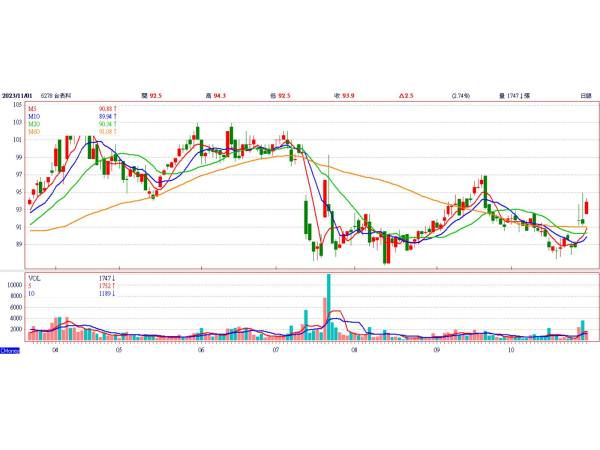Click the 08 month marker on time axis
The width and height of the screenshot is (600, 450).
354,351
